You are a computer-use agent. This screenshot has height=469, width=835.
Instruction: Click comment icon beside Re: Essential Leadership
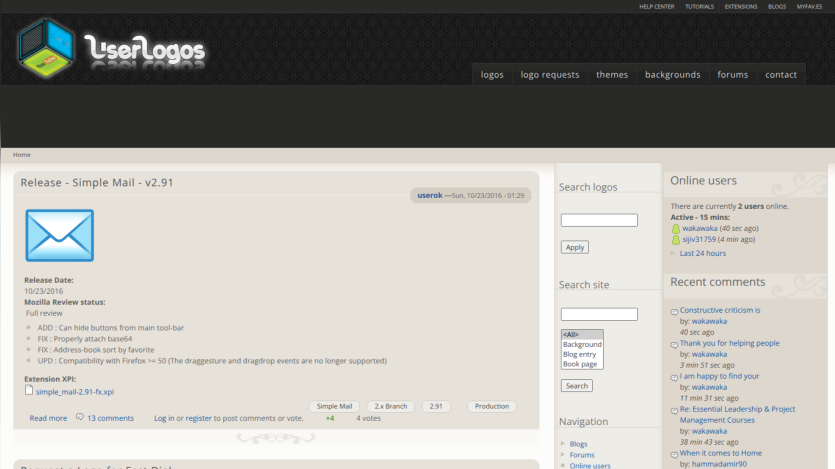674,411
